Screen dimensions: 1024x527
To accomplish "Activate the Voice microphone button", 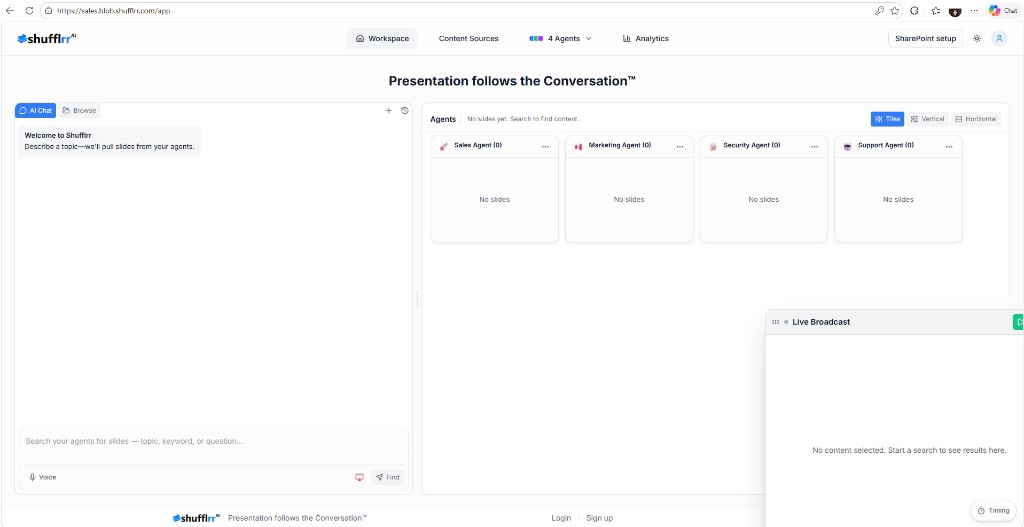I will (x=42, y=477).
